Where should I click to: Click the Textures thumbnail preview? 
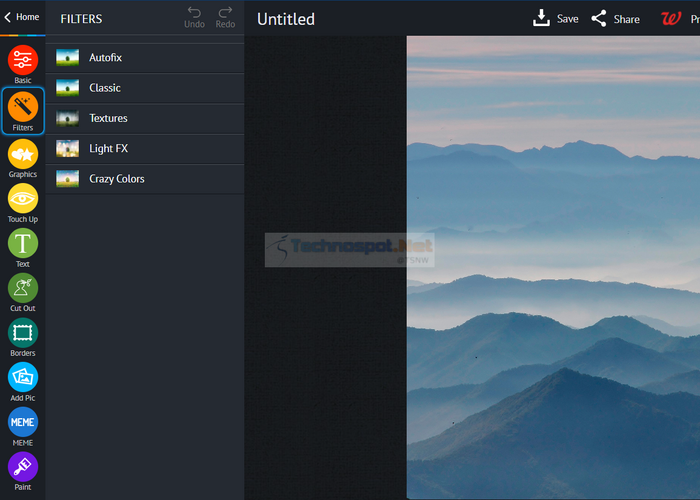point(67,118)
